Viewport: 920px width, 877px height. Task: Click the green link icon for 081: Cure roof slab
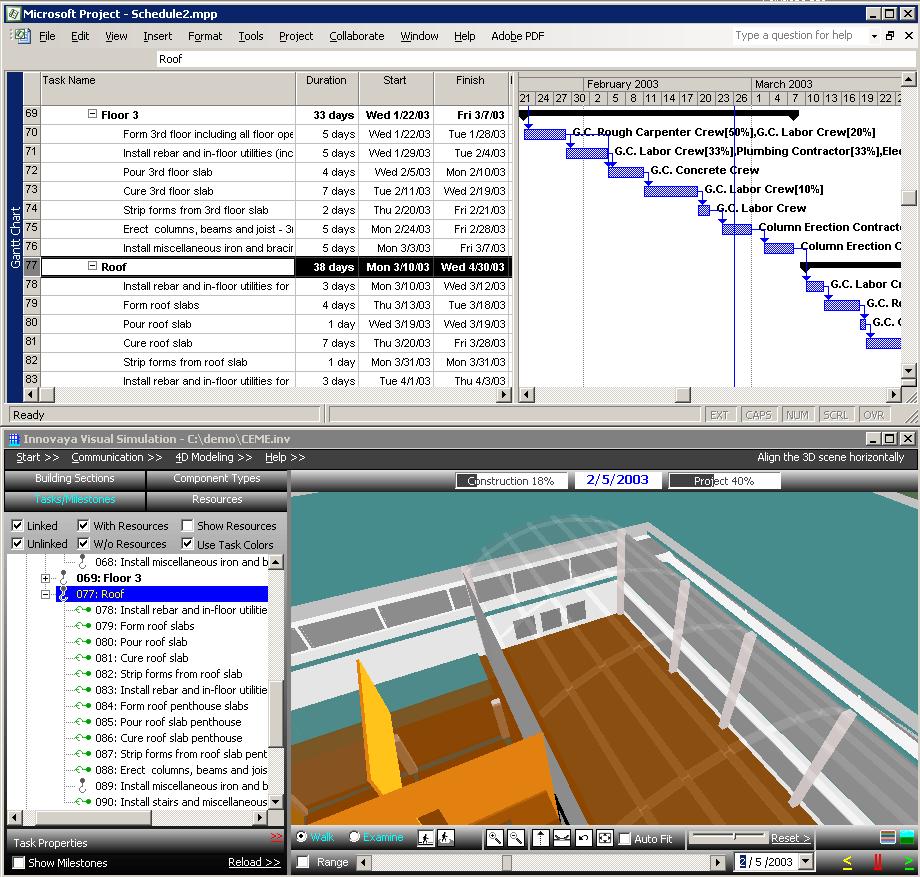click(x=83, y=658)
